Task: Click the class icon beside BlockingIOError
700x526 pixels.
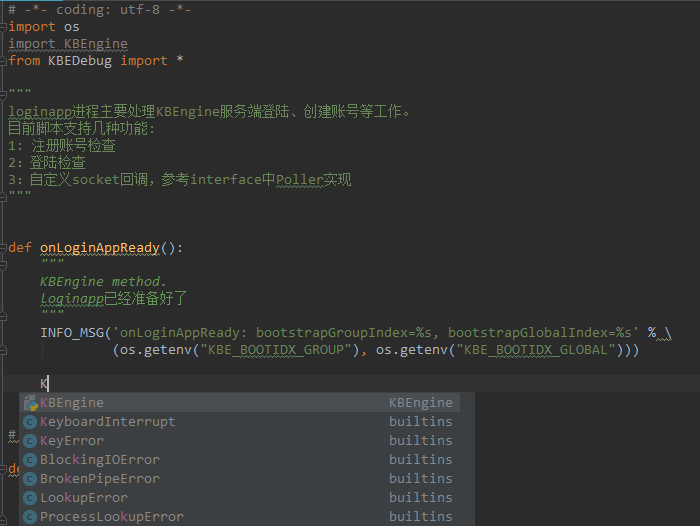Action: [x=30, y=460]
